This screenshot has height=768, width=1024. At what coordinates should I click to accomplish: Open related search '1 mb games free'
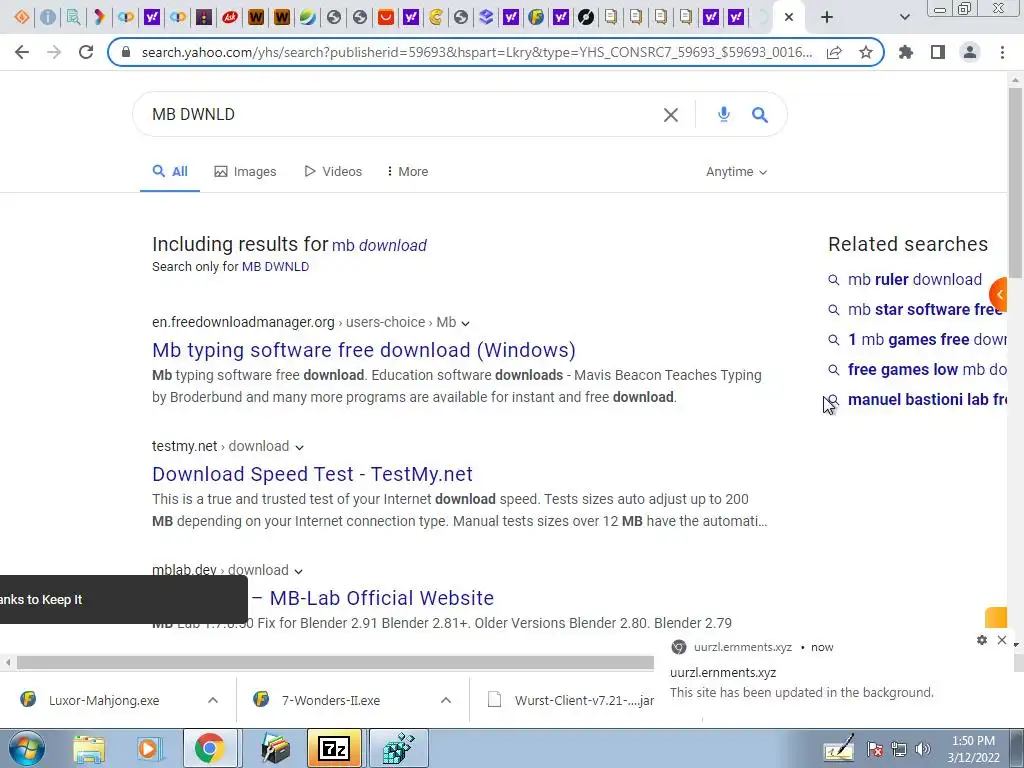click(927, 340)
